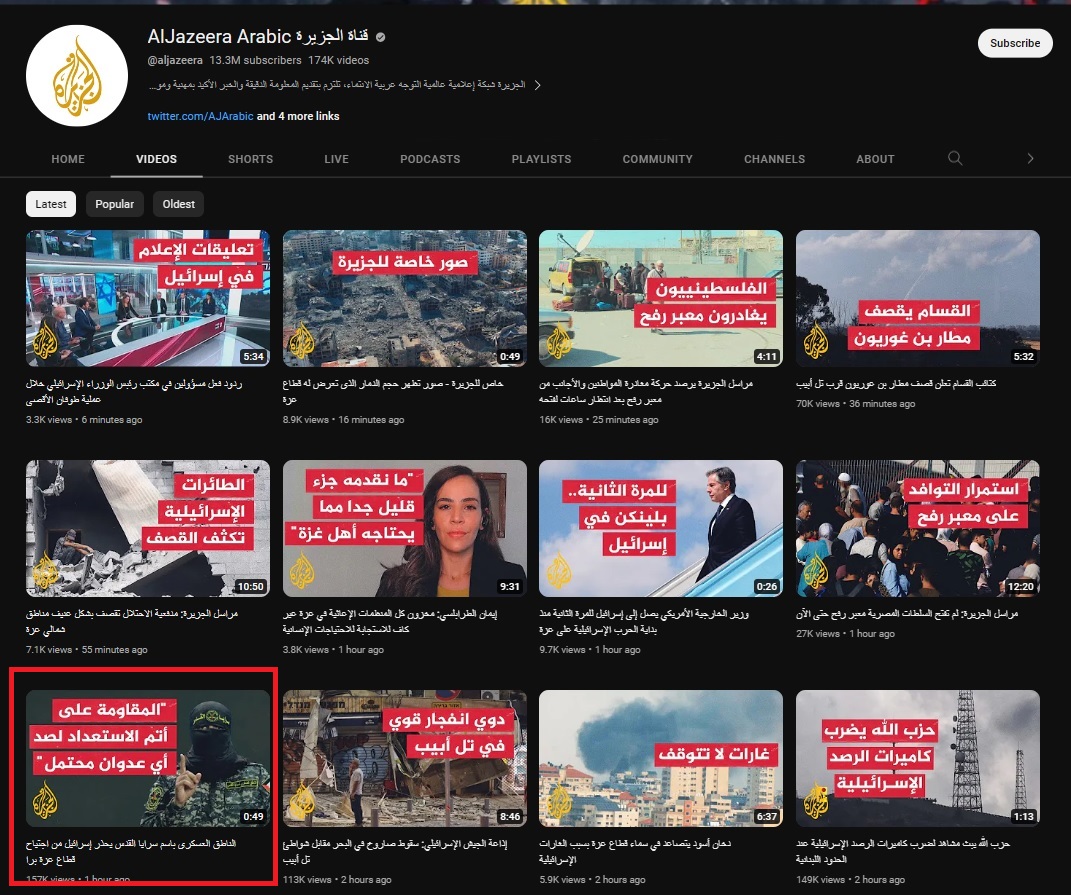Open title of video with 5.9K views
The image size is (1071, 895).
(x=635, y=851)
